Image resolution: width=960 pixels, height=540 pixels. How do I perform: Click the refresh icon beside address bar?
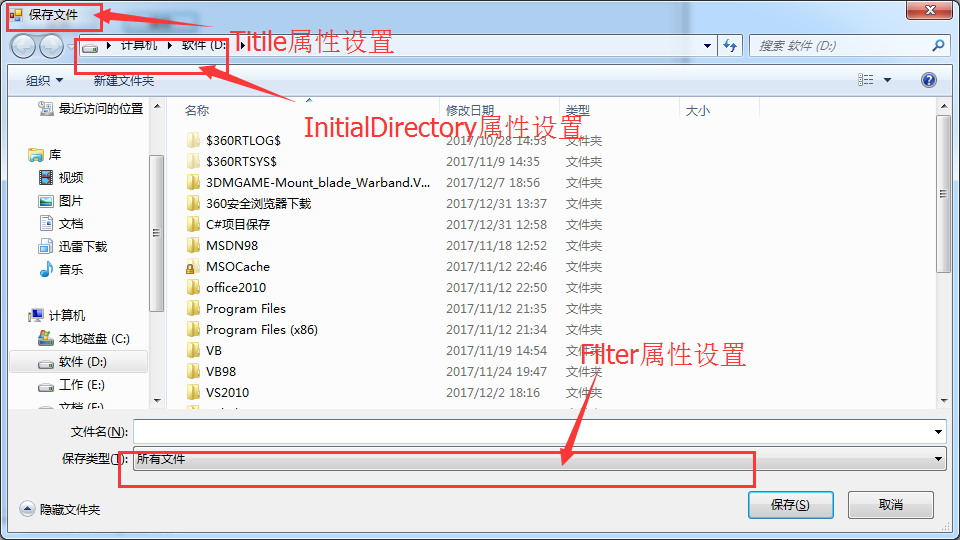point(730,45)
